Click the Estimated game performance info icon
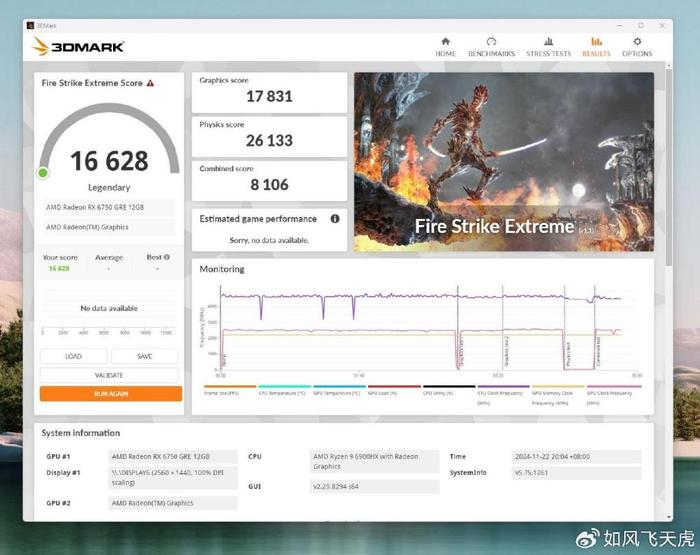700x555 pixels. click(x=335, y=219)
